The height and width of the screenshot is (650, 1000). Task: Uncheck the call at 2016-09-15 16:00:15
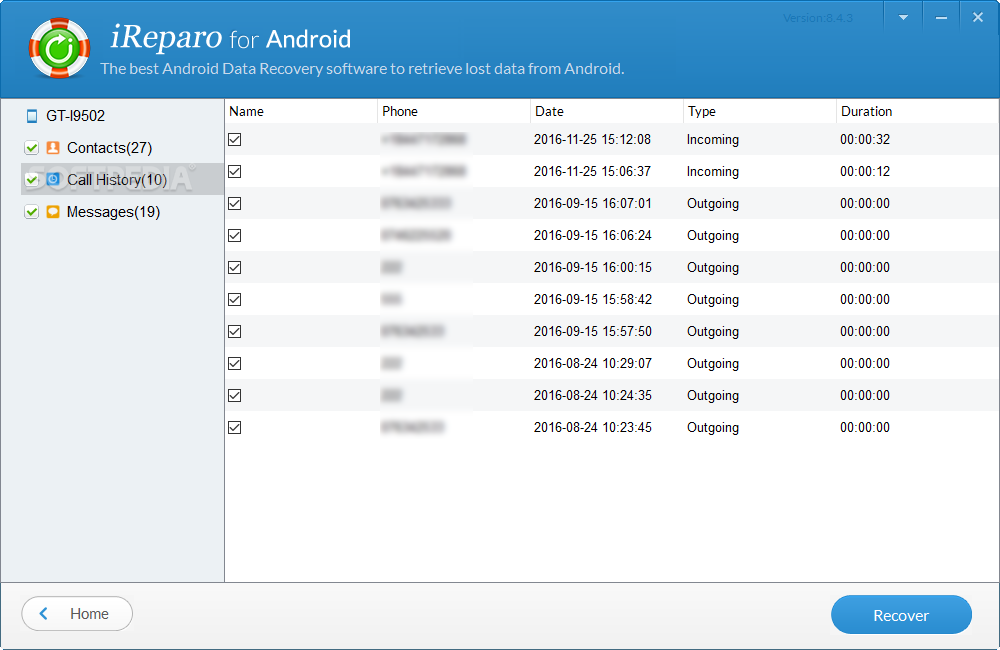click(235, 267)
